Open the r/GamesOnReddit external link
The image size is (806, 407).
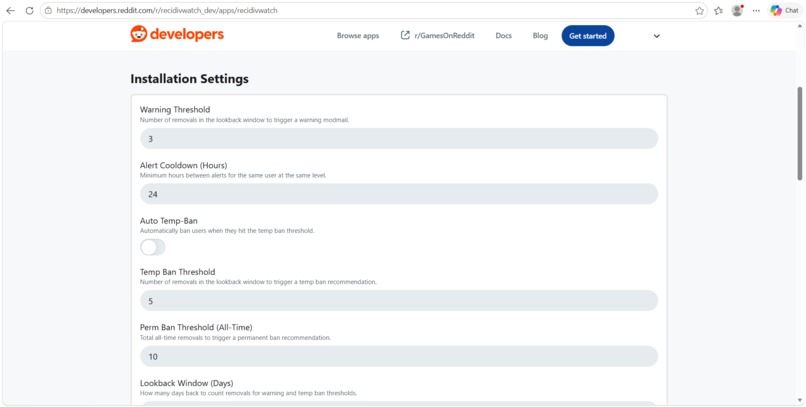437,35
